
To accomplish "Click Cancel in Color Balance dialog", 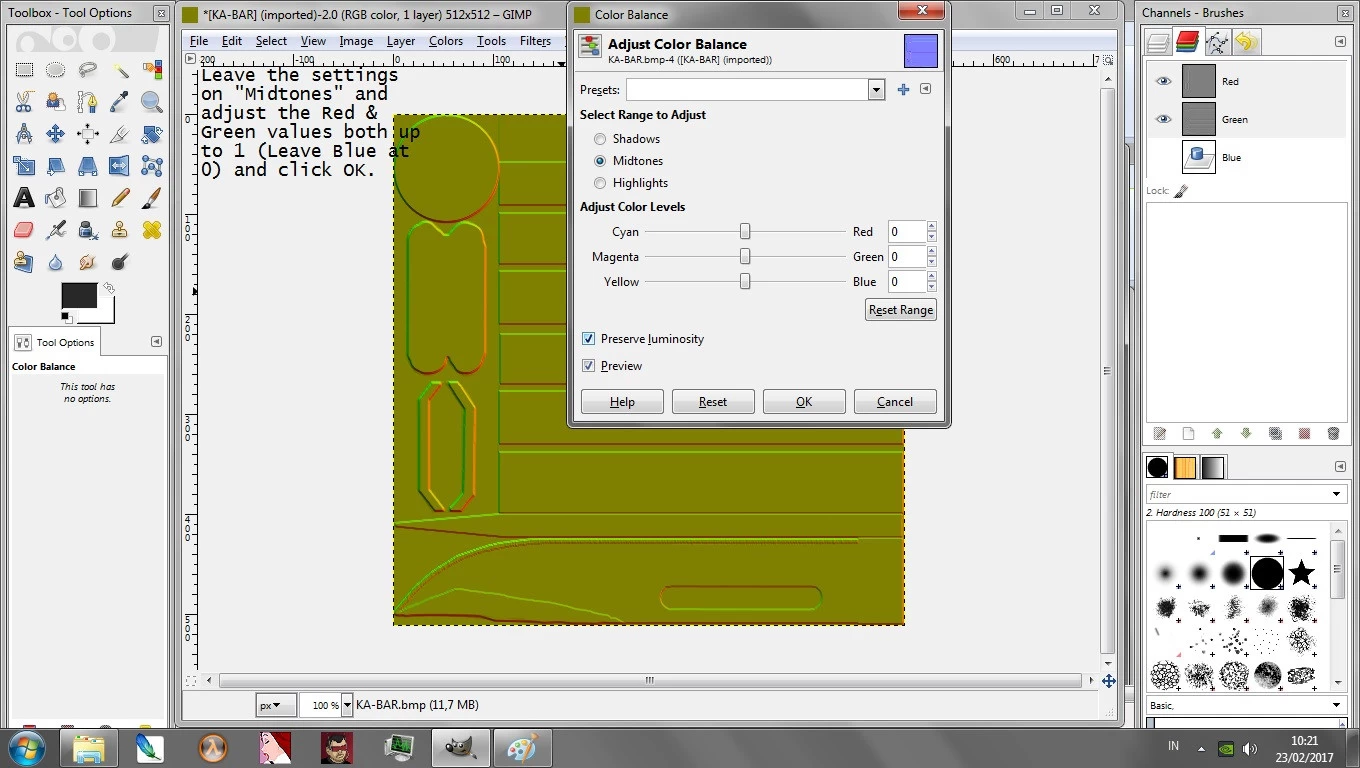I will click(x=895, y=402).
